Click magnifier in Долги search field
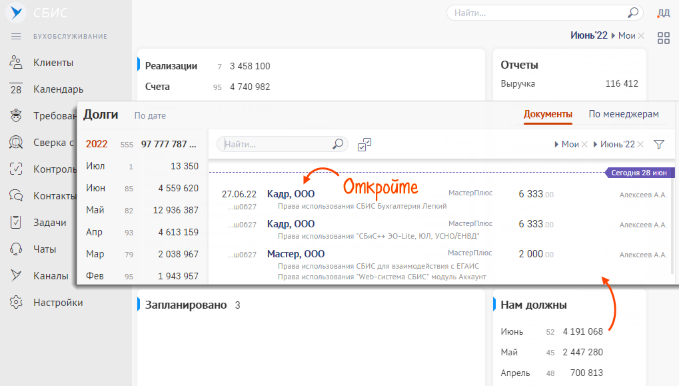679x386 pixels. (338, 144)
